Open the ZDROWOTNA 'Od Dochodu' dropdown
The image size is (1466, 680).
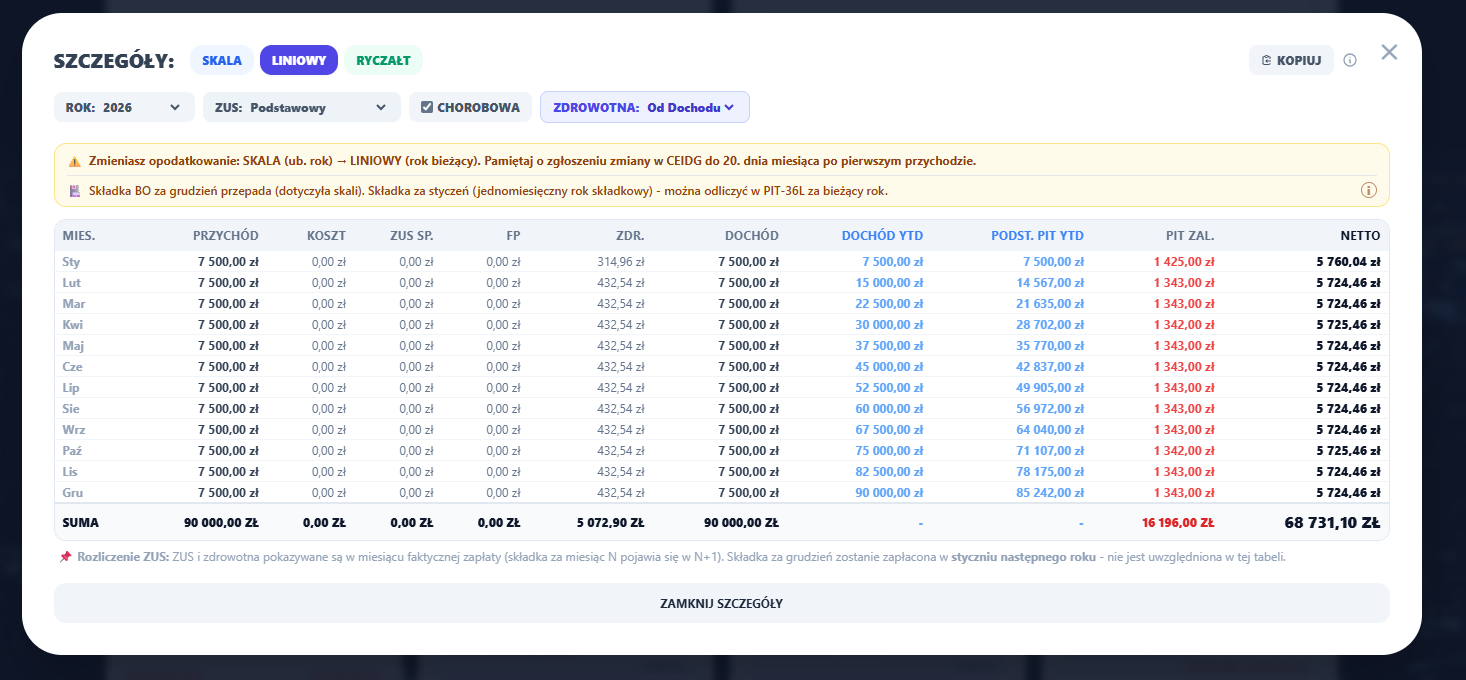click(x=645, y=107)
